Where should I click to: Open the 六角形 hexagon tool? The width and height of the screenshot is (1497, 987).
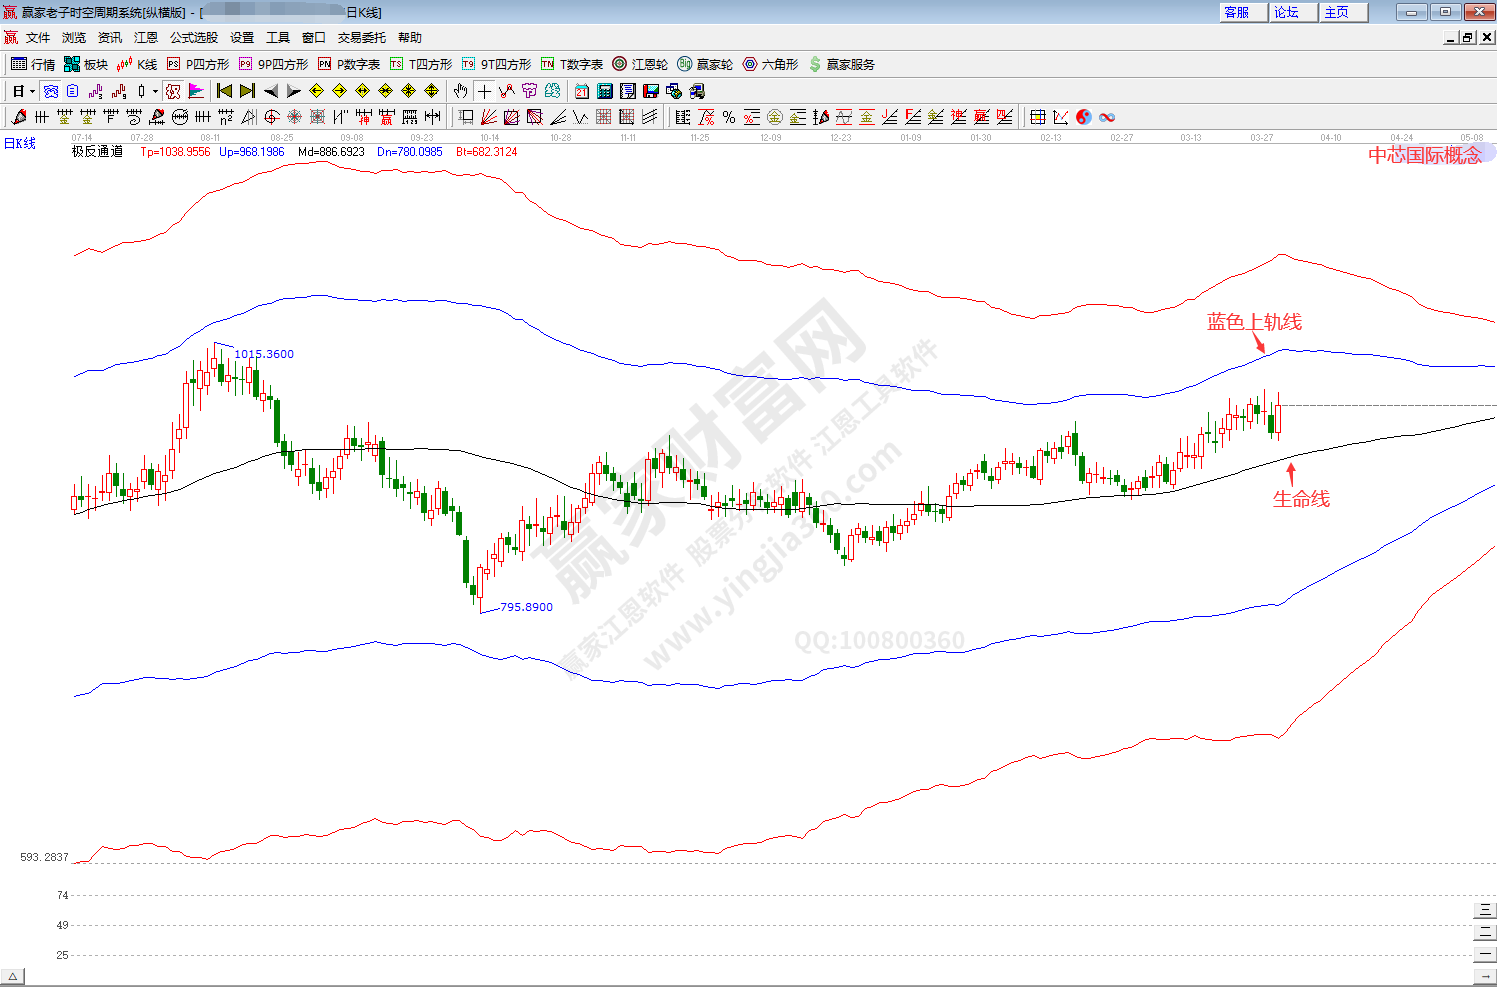click(x=770, y=64)
